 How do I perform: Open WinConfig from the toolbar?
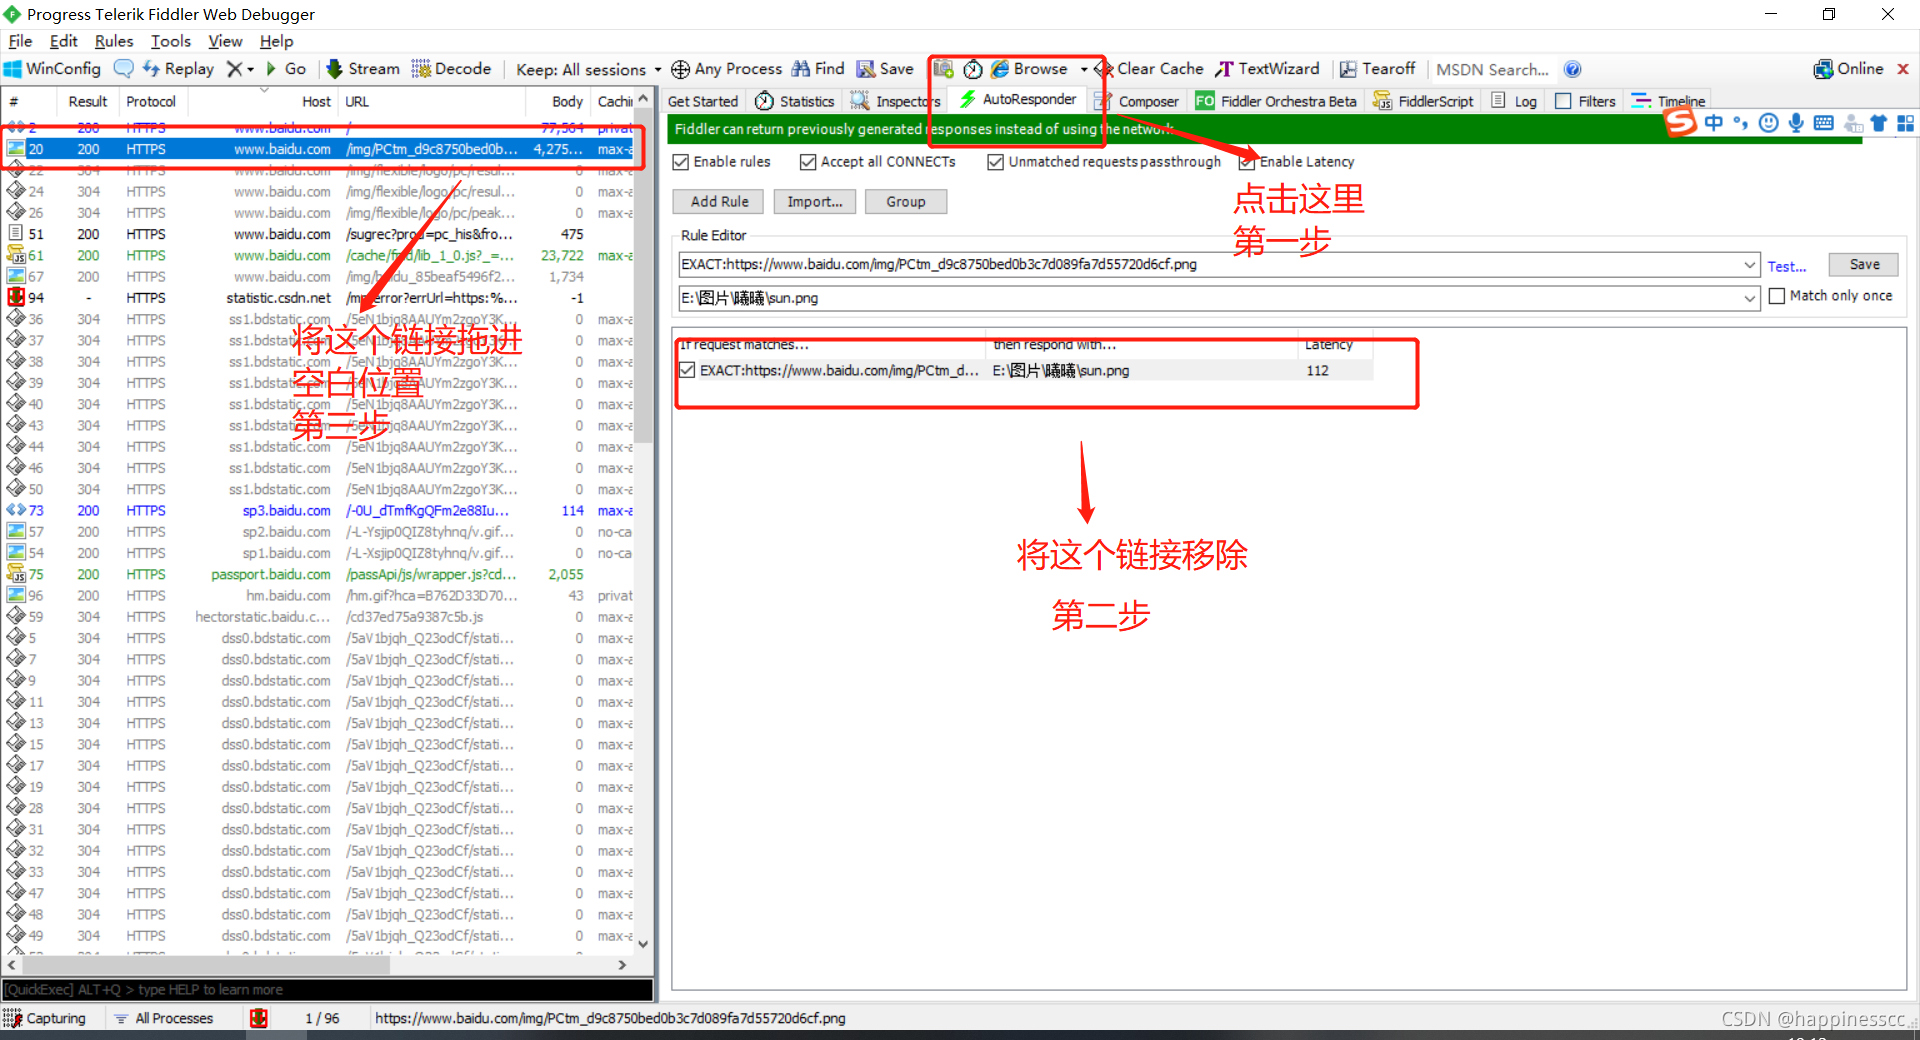tap(52, 69)
